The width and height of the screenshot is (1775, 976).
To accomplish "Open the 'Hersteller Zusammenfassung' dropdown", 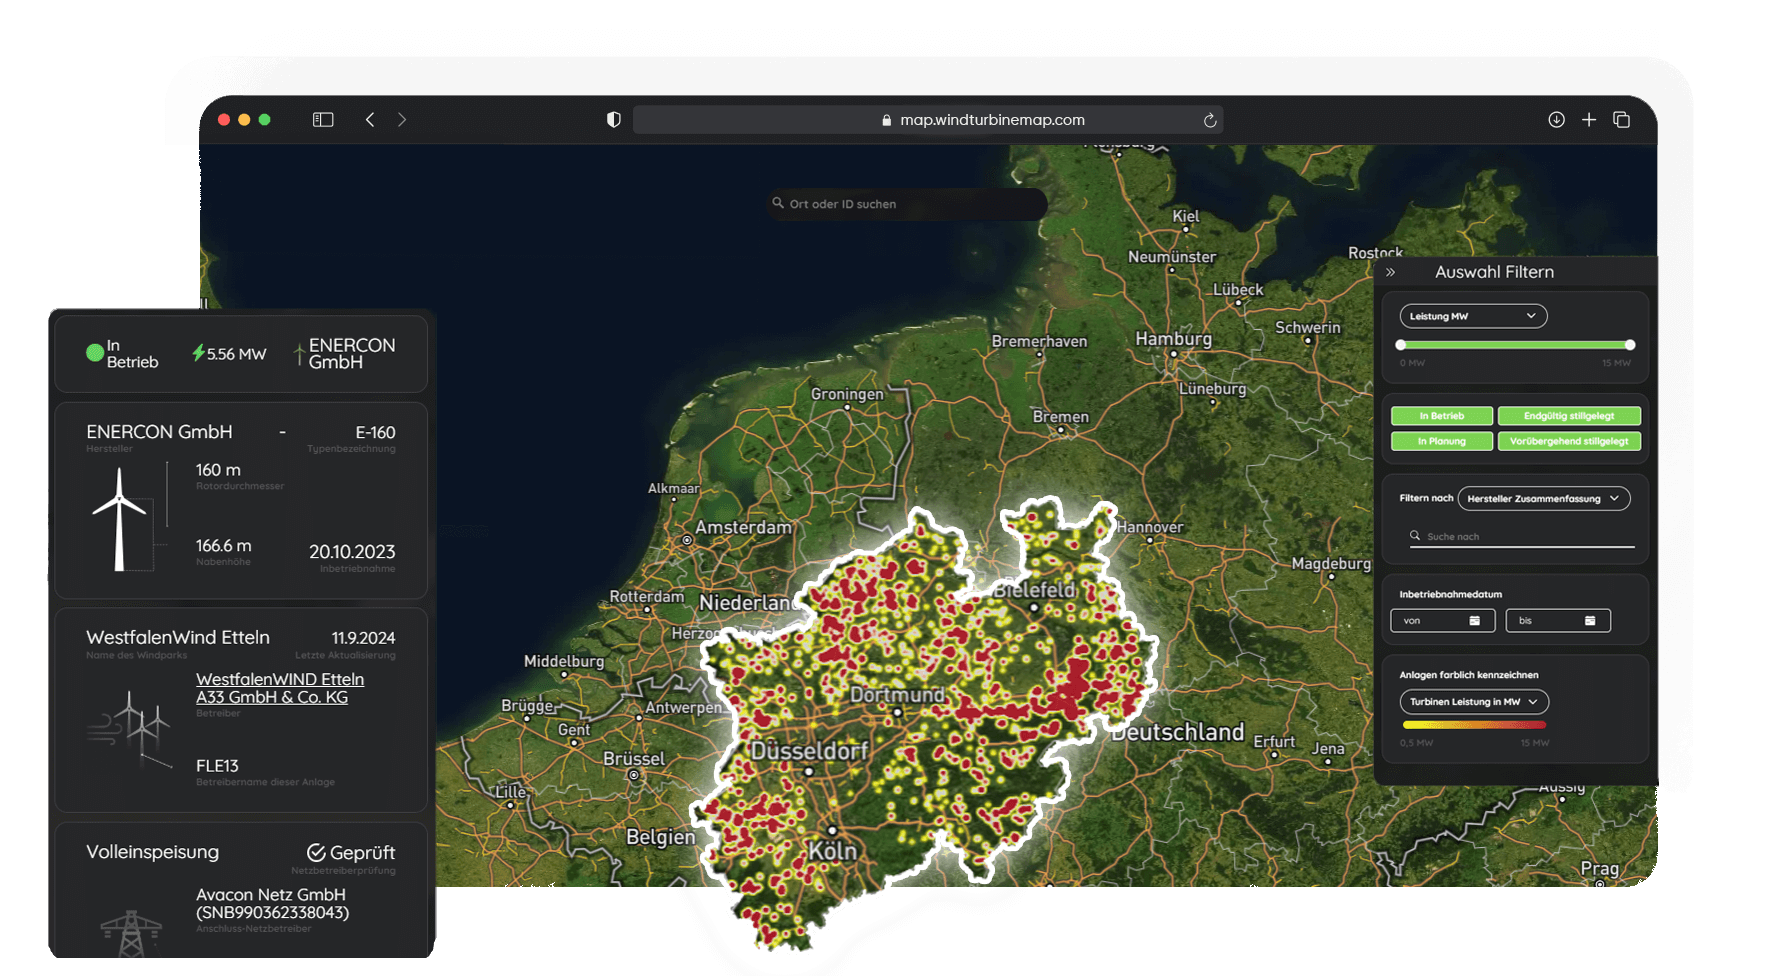I will [1544, 498].
